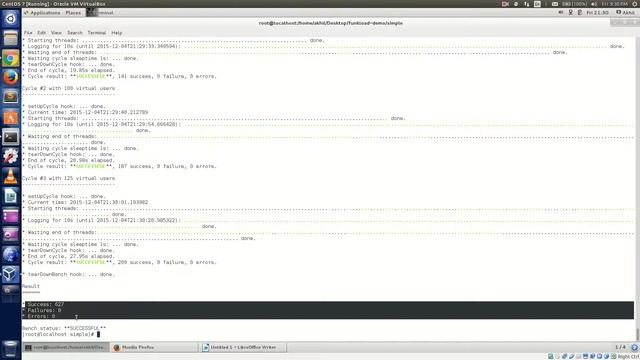640x360 pixels.
Task: Click 'Cycle #2 with 100 virtual users' line
Action: point(69,88)
